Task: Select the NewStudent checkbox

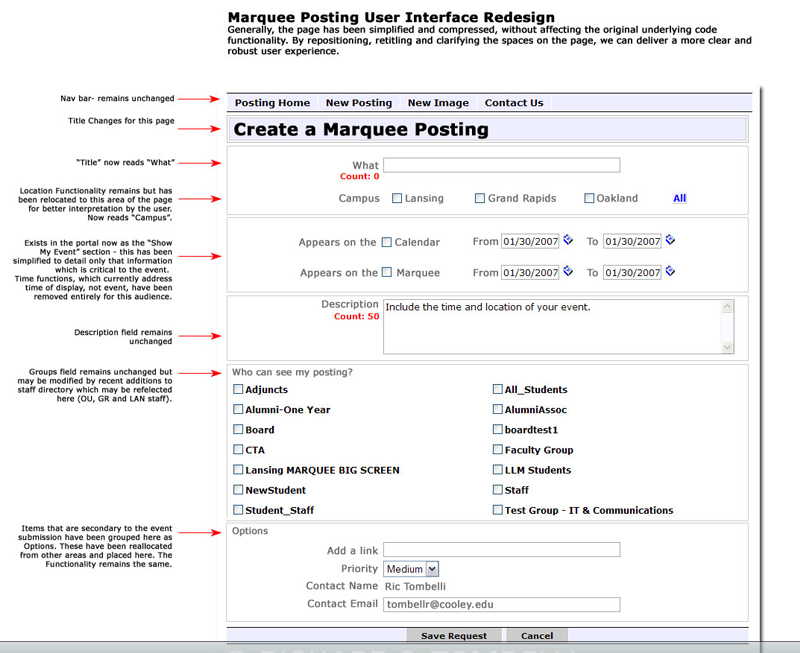Action: pyautogui.click(x=238, y=490)
